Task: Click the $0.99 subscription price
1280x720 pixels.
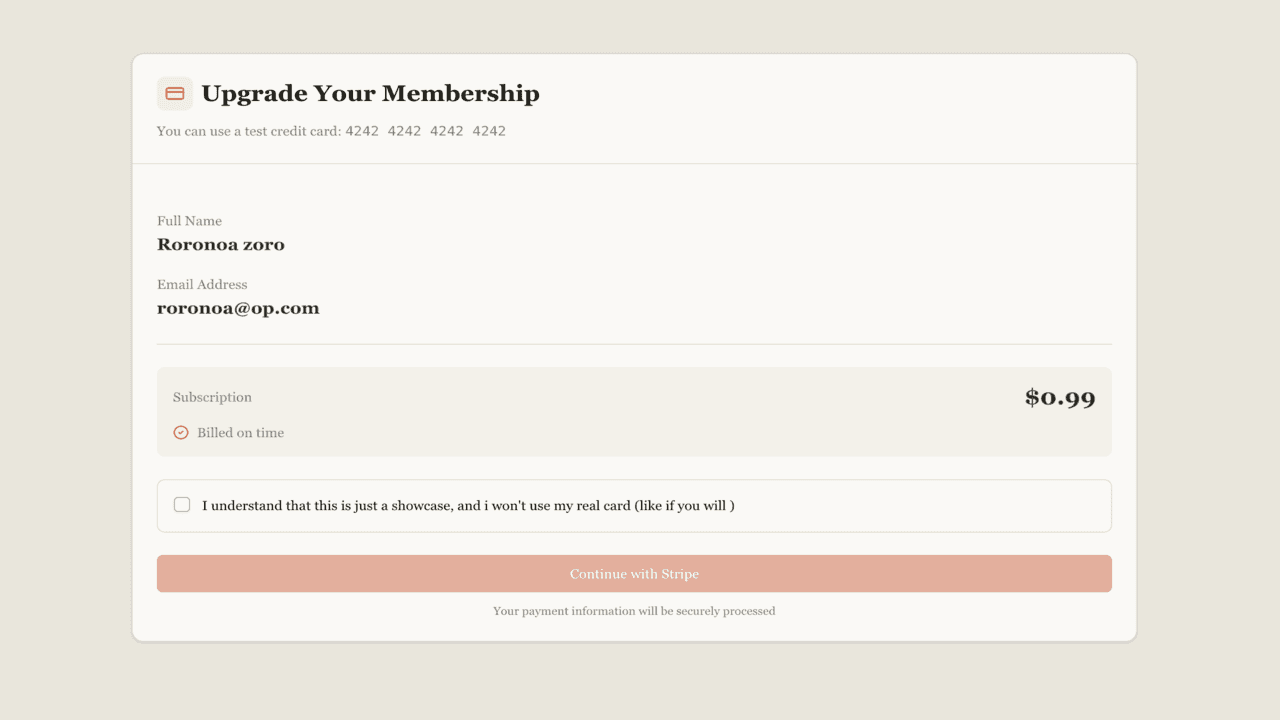Action: 1060,398
